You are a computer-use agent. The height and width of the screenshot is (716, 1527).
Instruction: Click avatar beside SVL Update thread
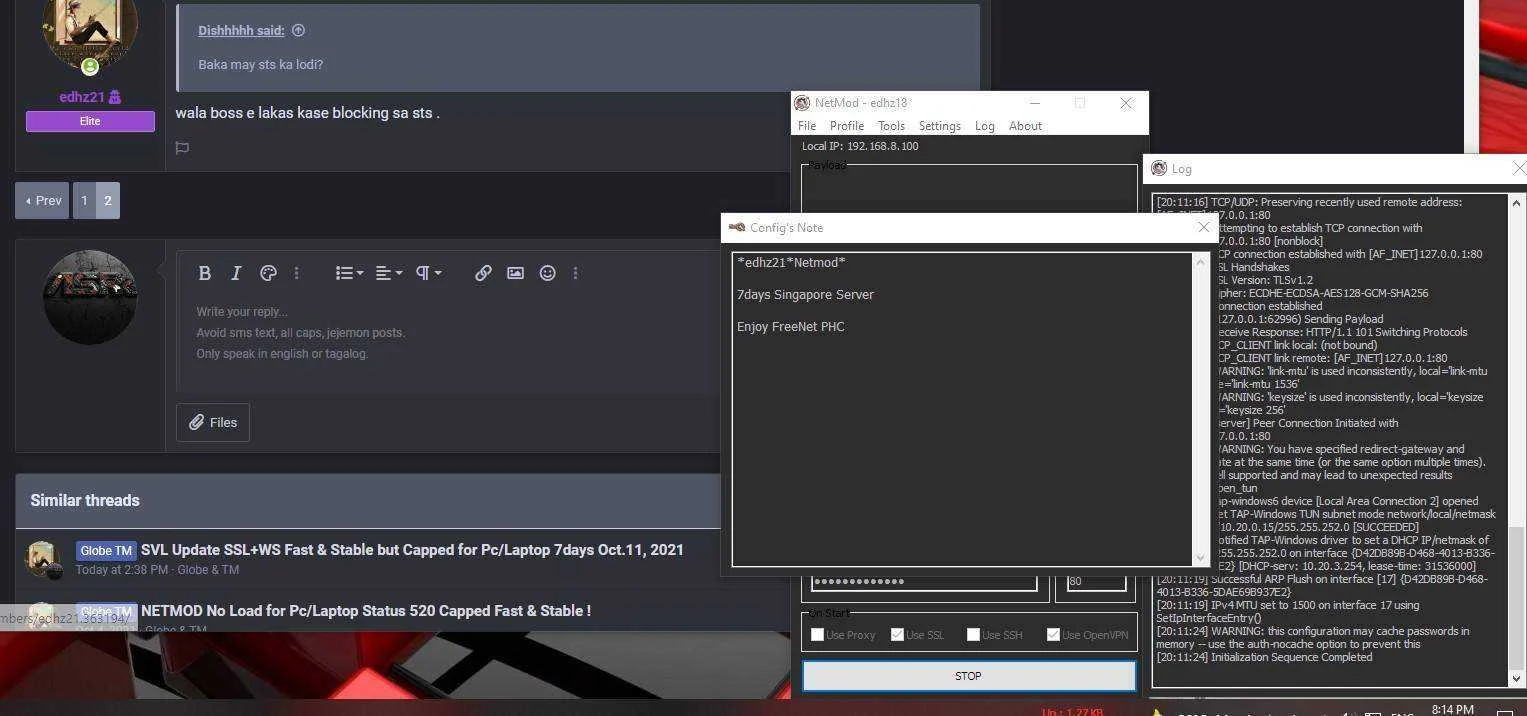coord(42,559)
